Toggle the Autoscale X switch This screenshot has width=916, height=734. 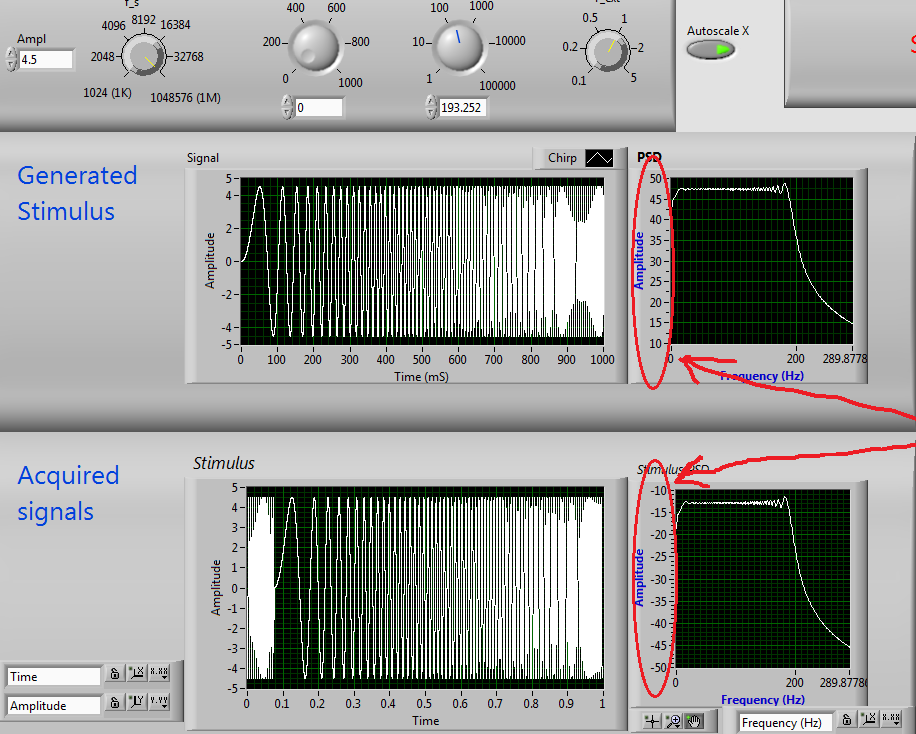coord(710,50)
